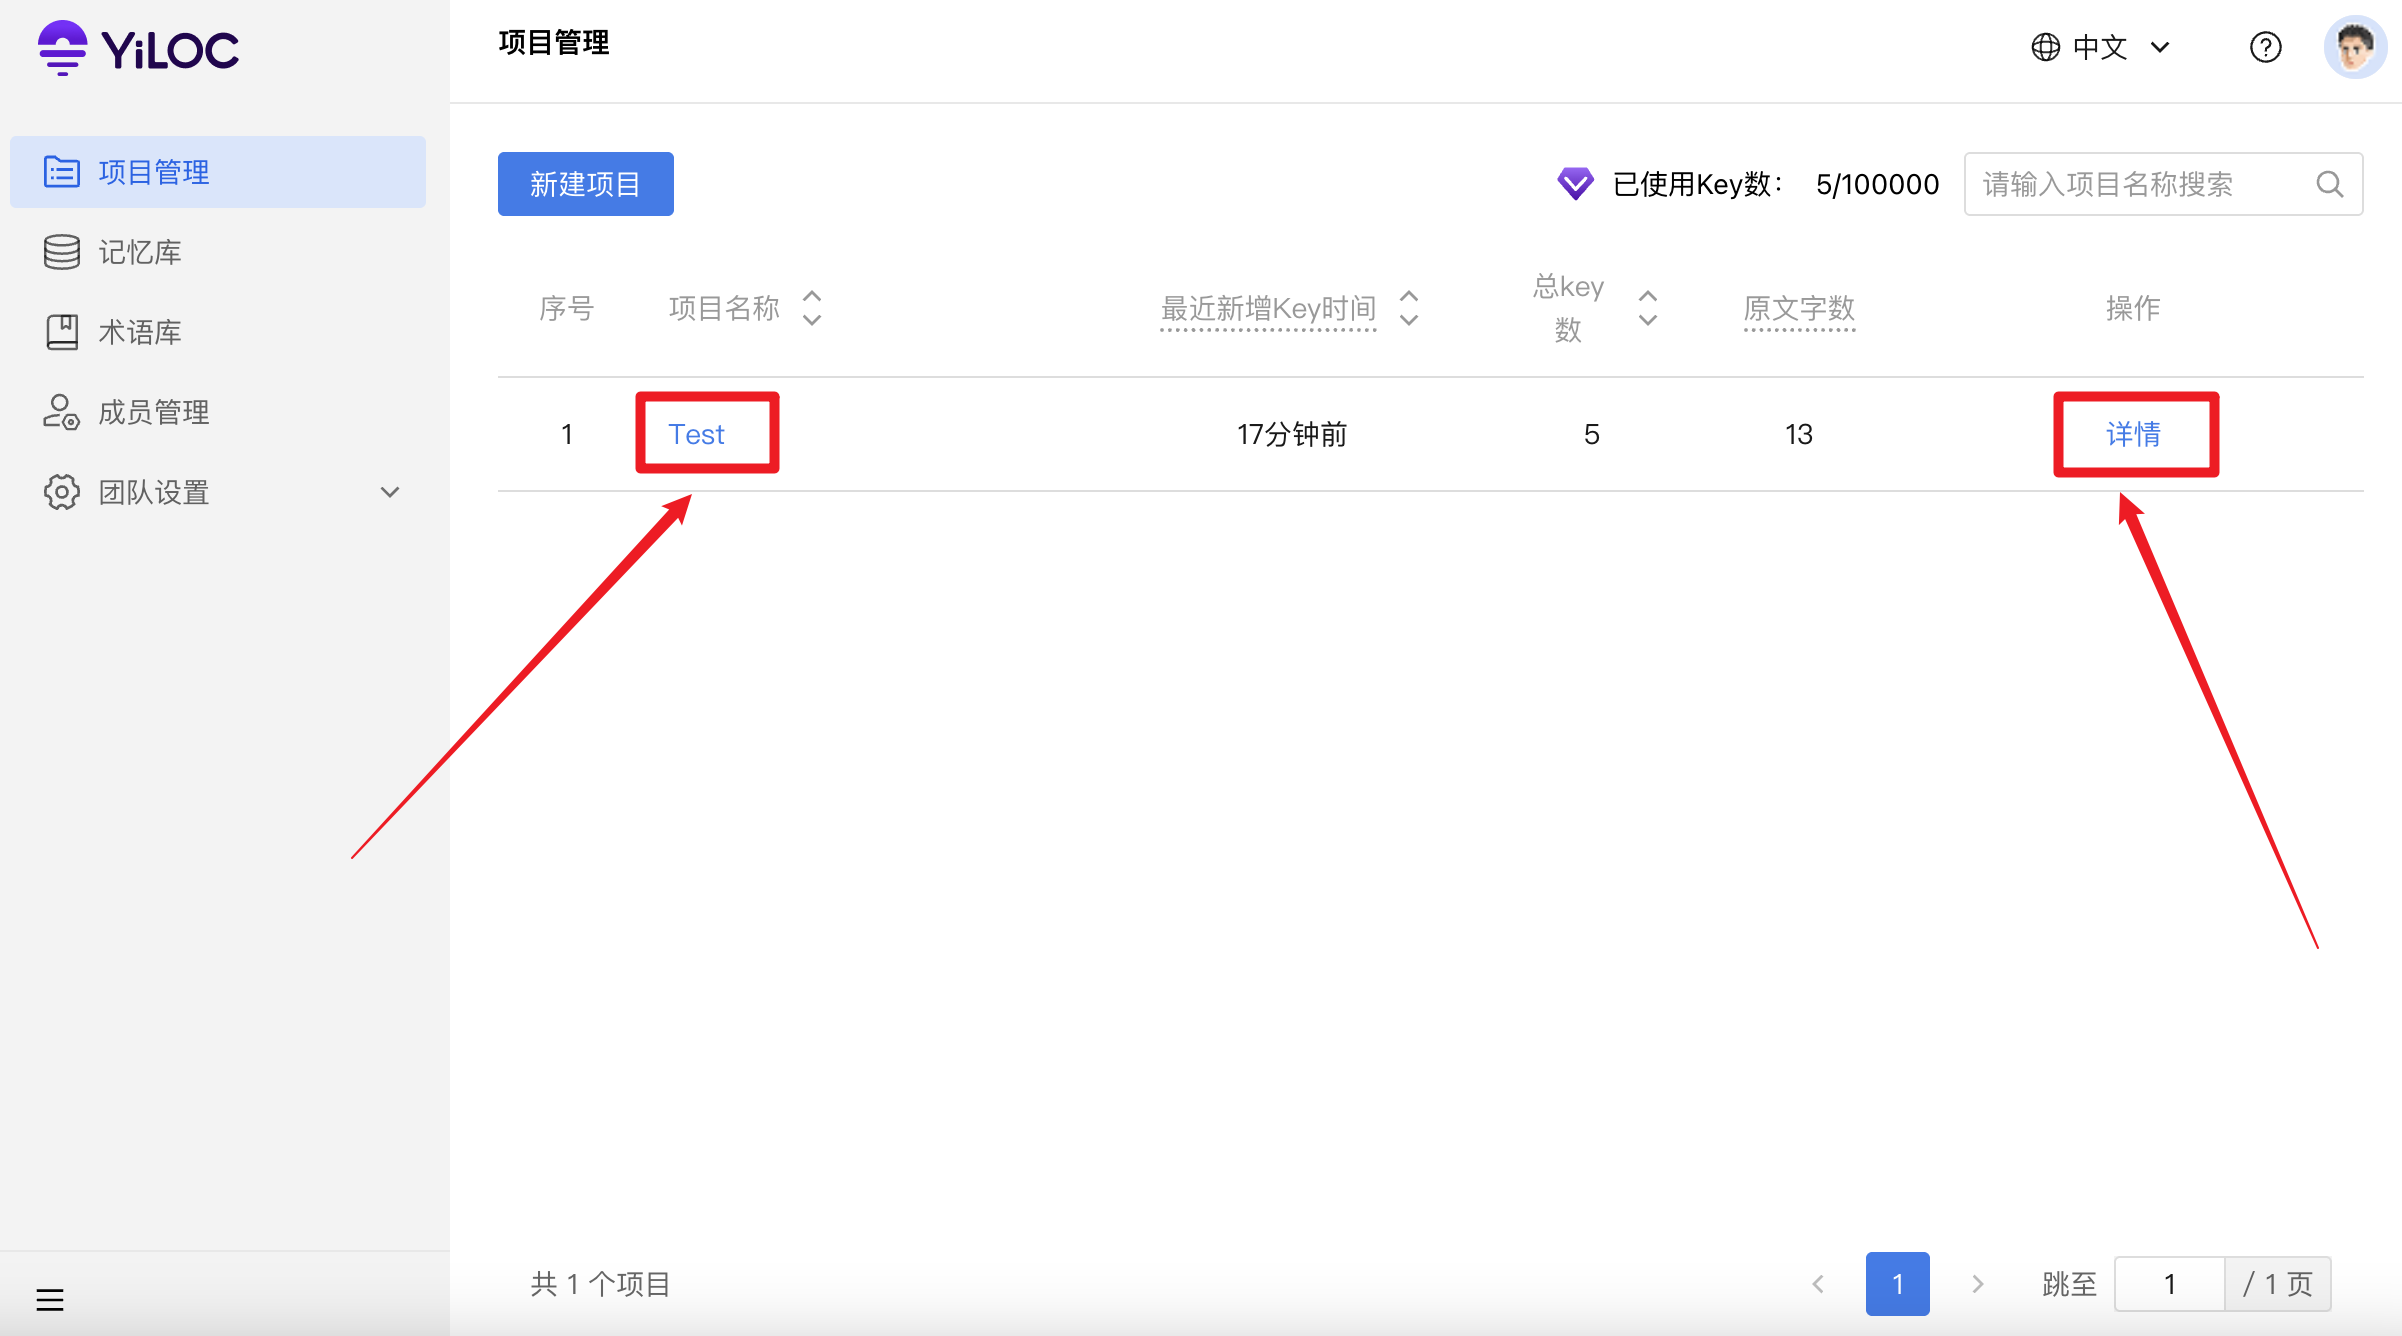Viewport: 2402px width, 1336px height.
Task: Sort by 最近新增Key时间 column arrows
Action: point(1409,308)
